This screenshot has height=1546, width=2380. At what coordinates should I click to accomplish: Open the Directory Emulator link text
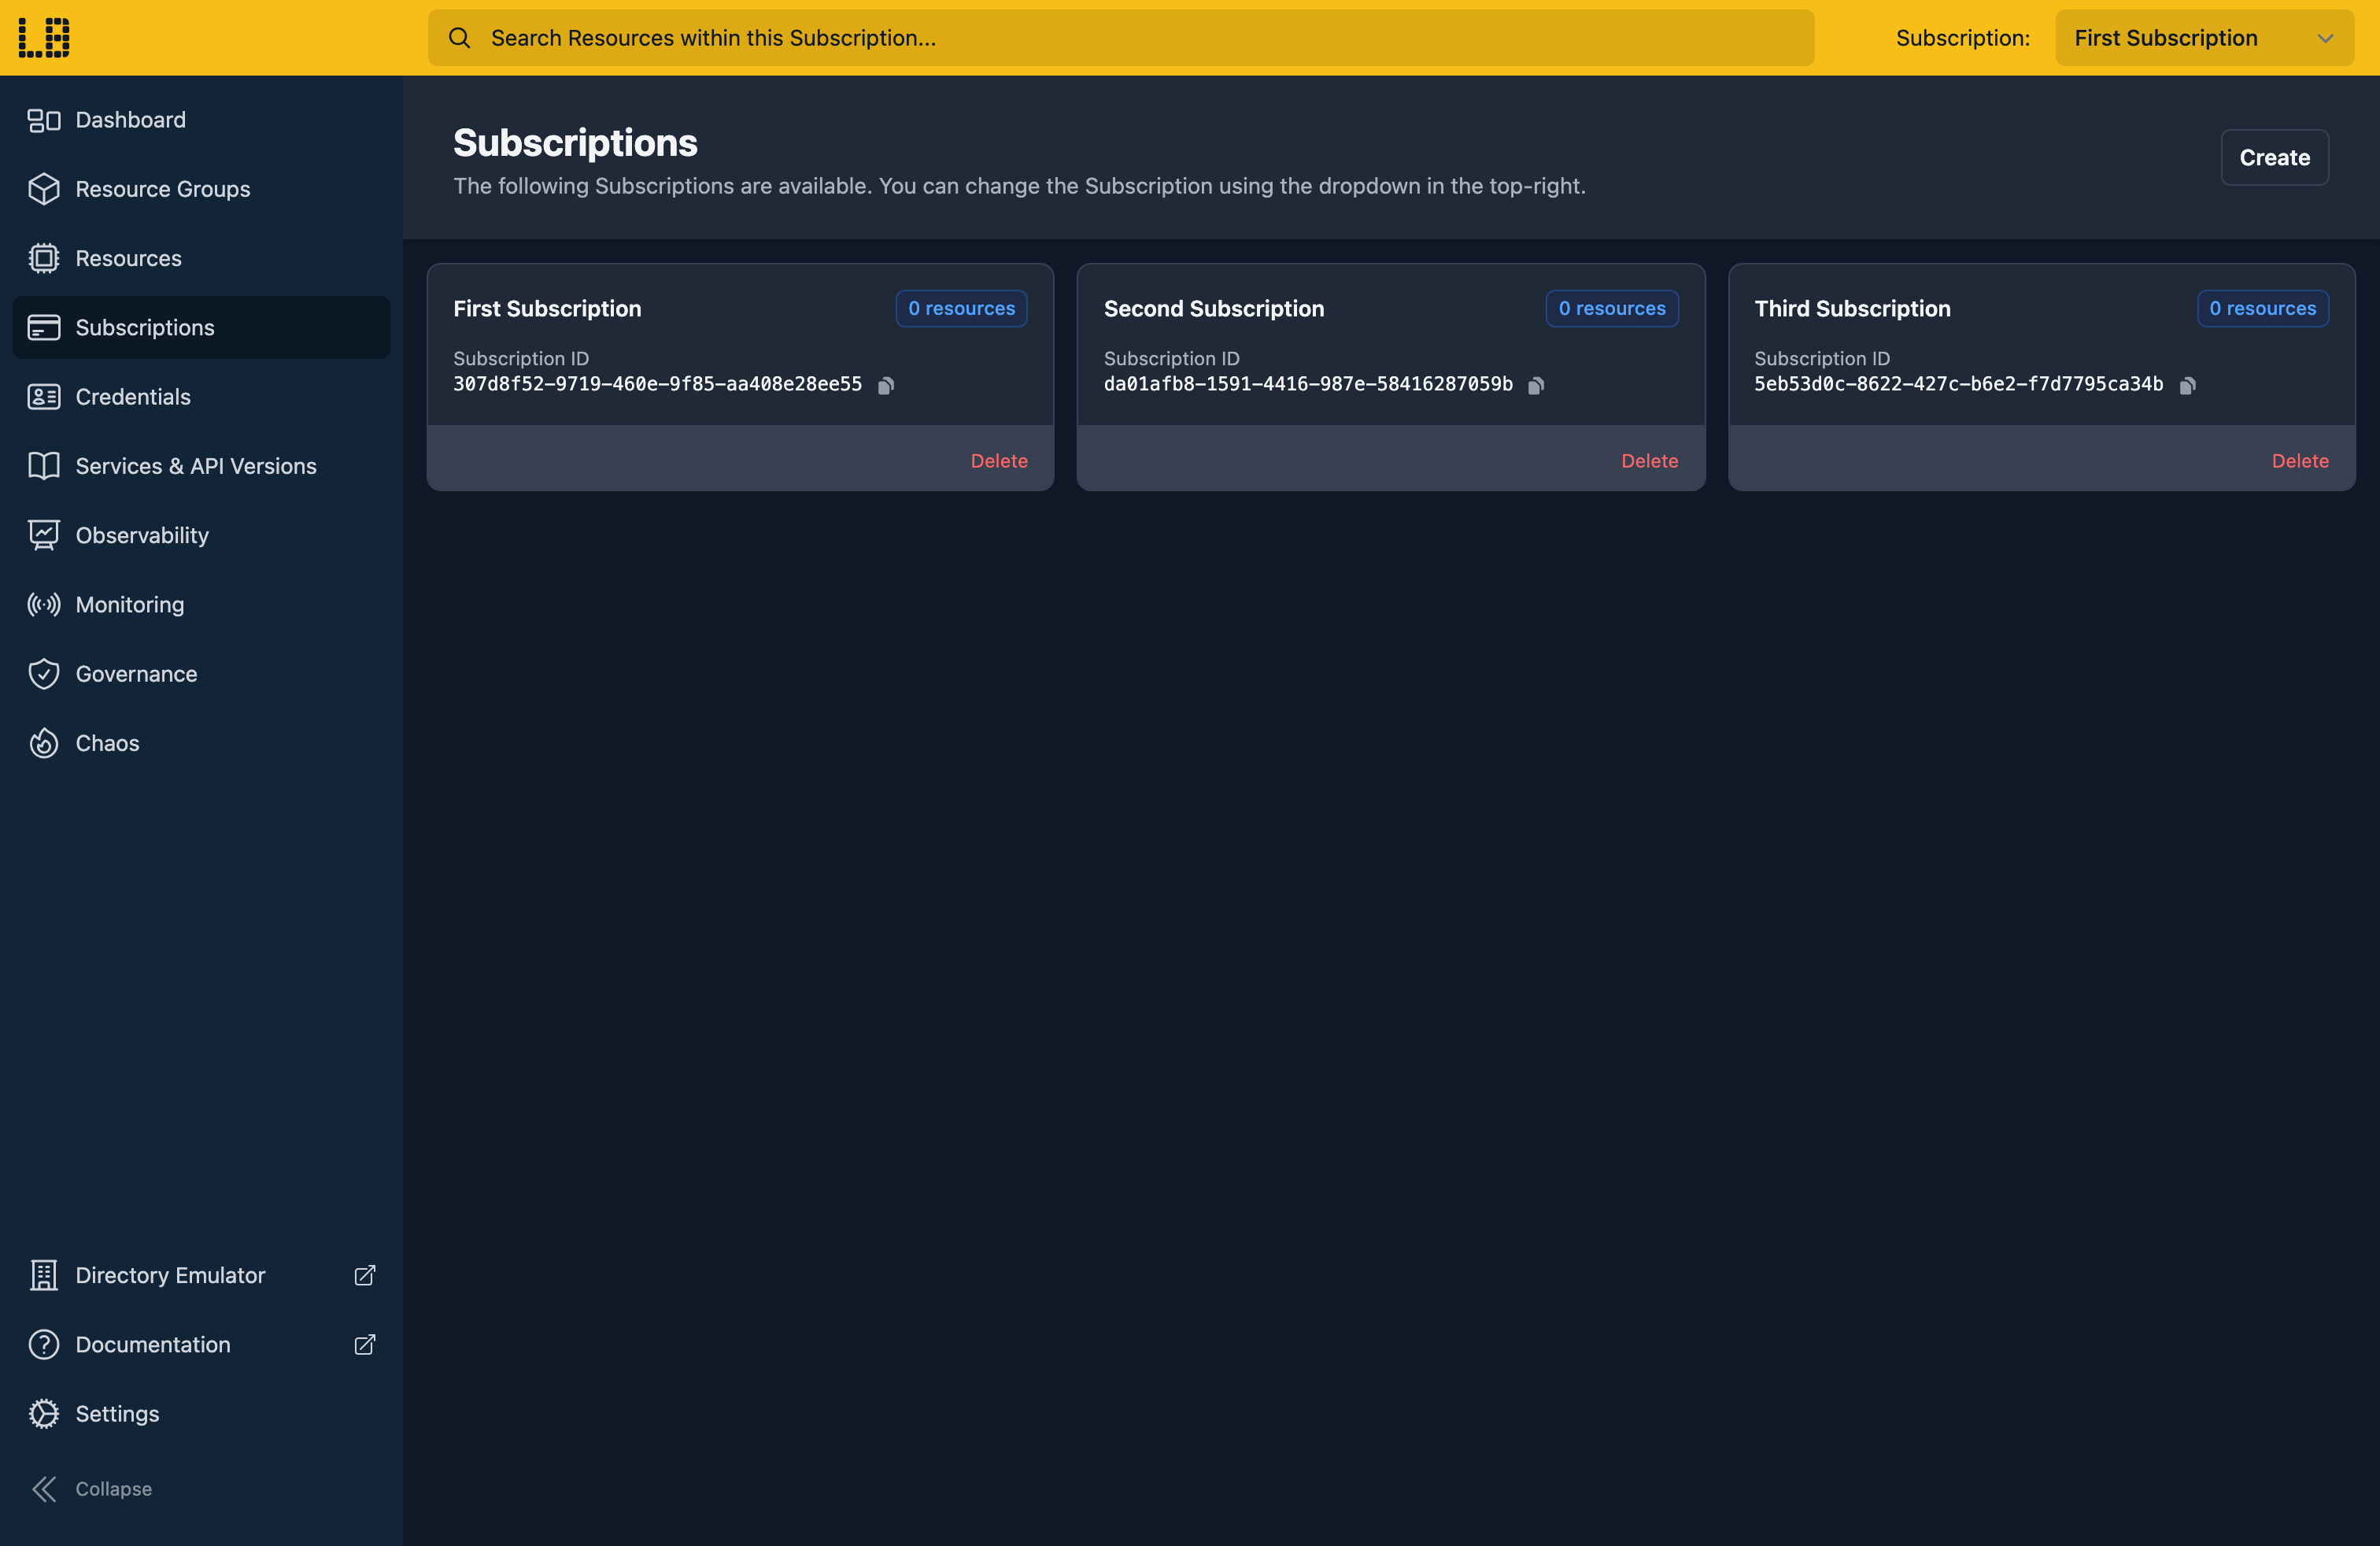(x=171, y=1275)
